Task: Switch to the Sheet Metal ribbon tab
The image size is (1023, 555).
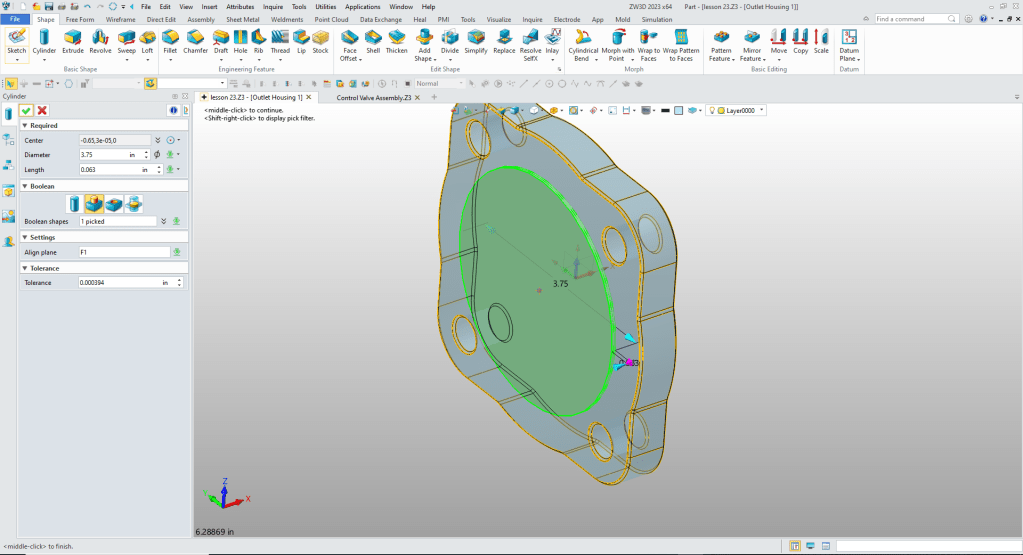Action: click(x=241, y=19)
